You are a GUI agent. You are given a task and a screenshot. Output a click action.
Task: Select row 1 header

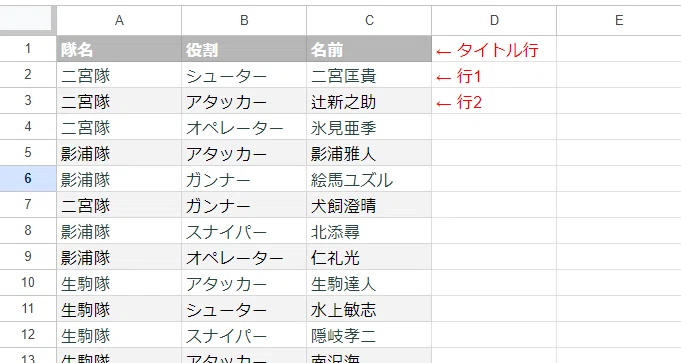point(28,49)
